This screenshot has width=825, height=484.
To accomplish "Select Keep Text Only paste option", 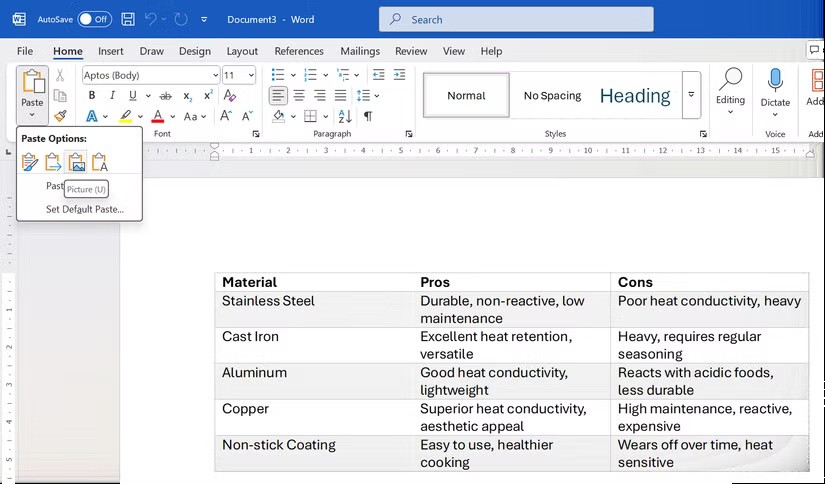I will point(100,162).
